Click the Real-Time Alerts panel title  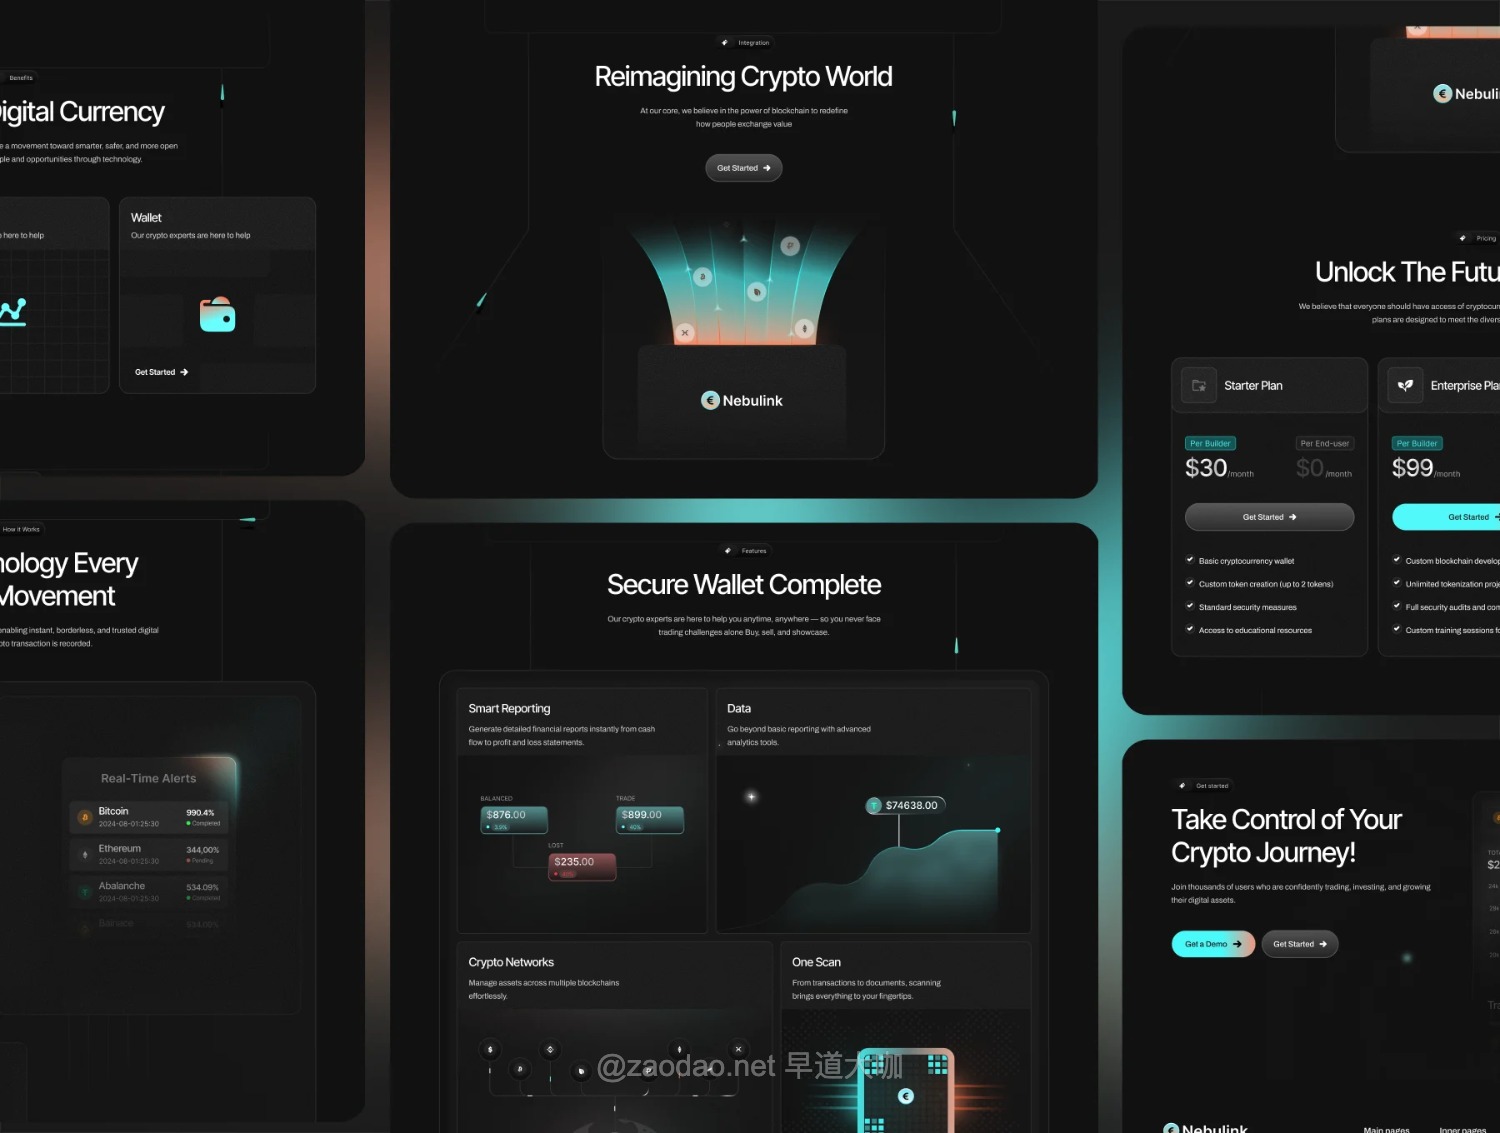(149, 778)
